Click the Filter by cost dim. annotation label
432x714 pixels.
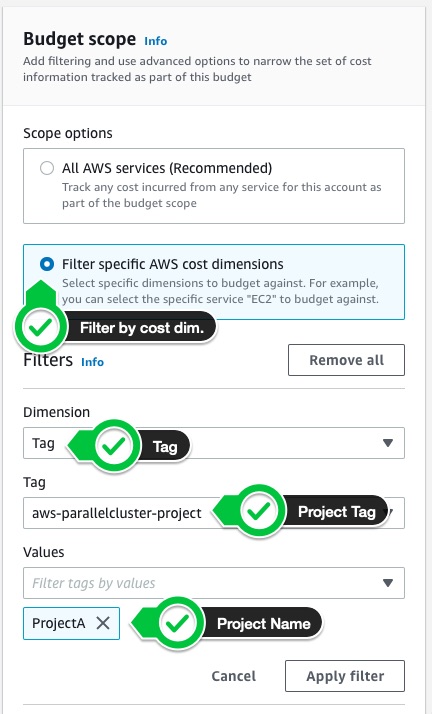(x=142, y=327)
